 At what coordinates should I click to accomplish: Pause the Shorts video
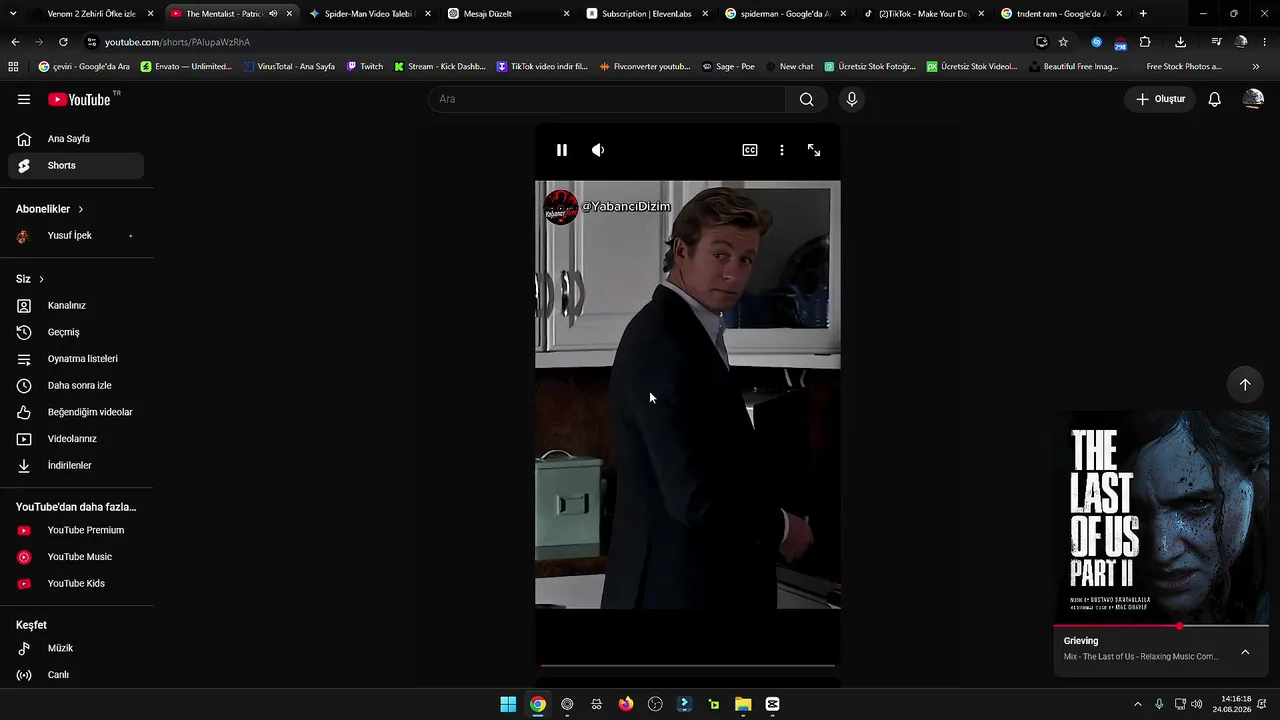click(x=562, y=150)
